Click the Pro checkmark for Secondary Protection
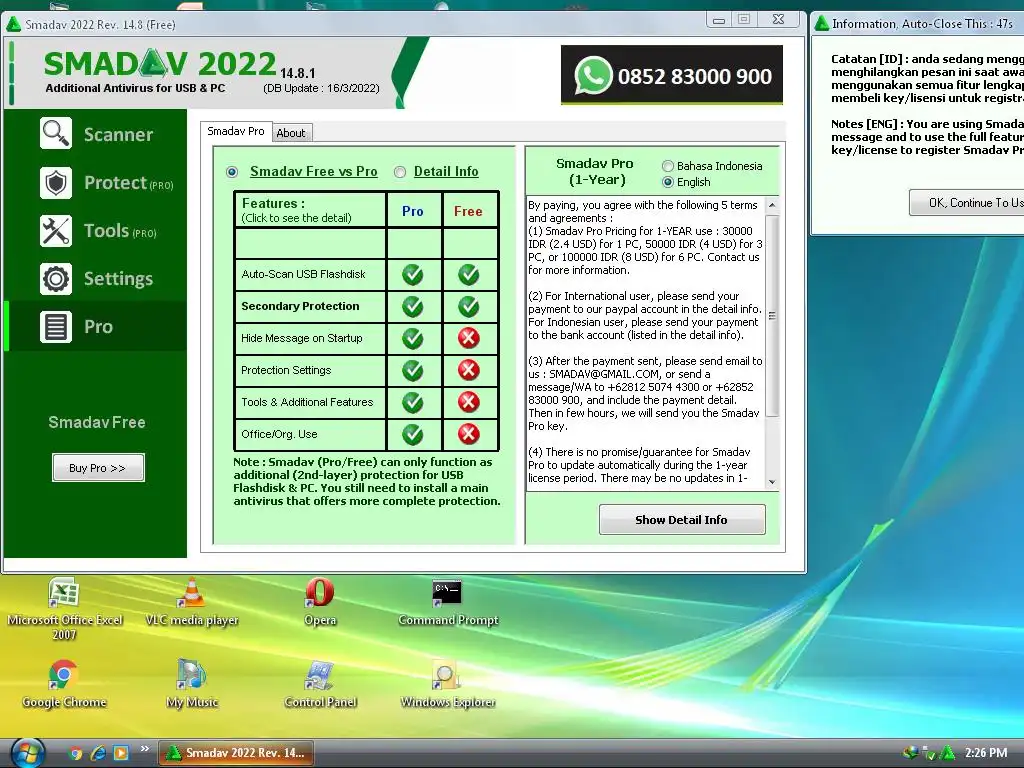 coord(413,306)
